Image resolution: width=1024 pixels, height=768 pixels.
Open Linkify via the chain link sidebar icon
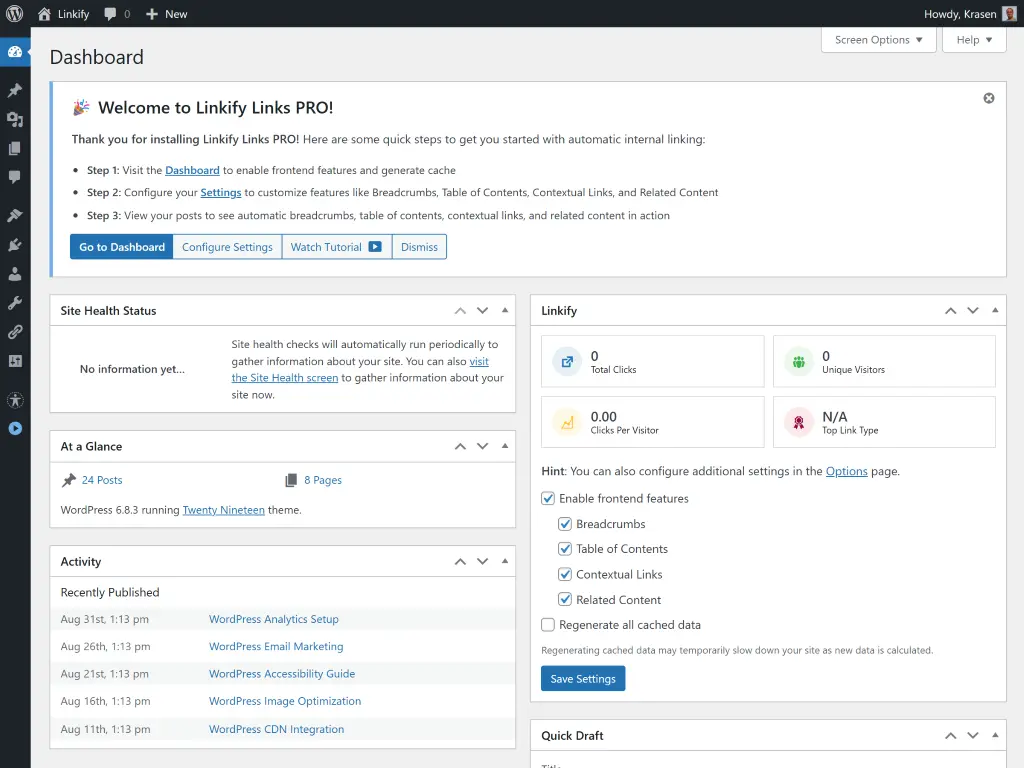pyautogui.click(x=14, y=332)
